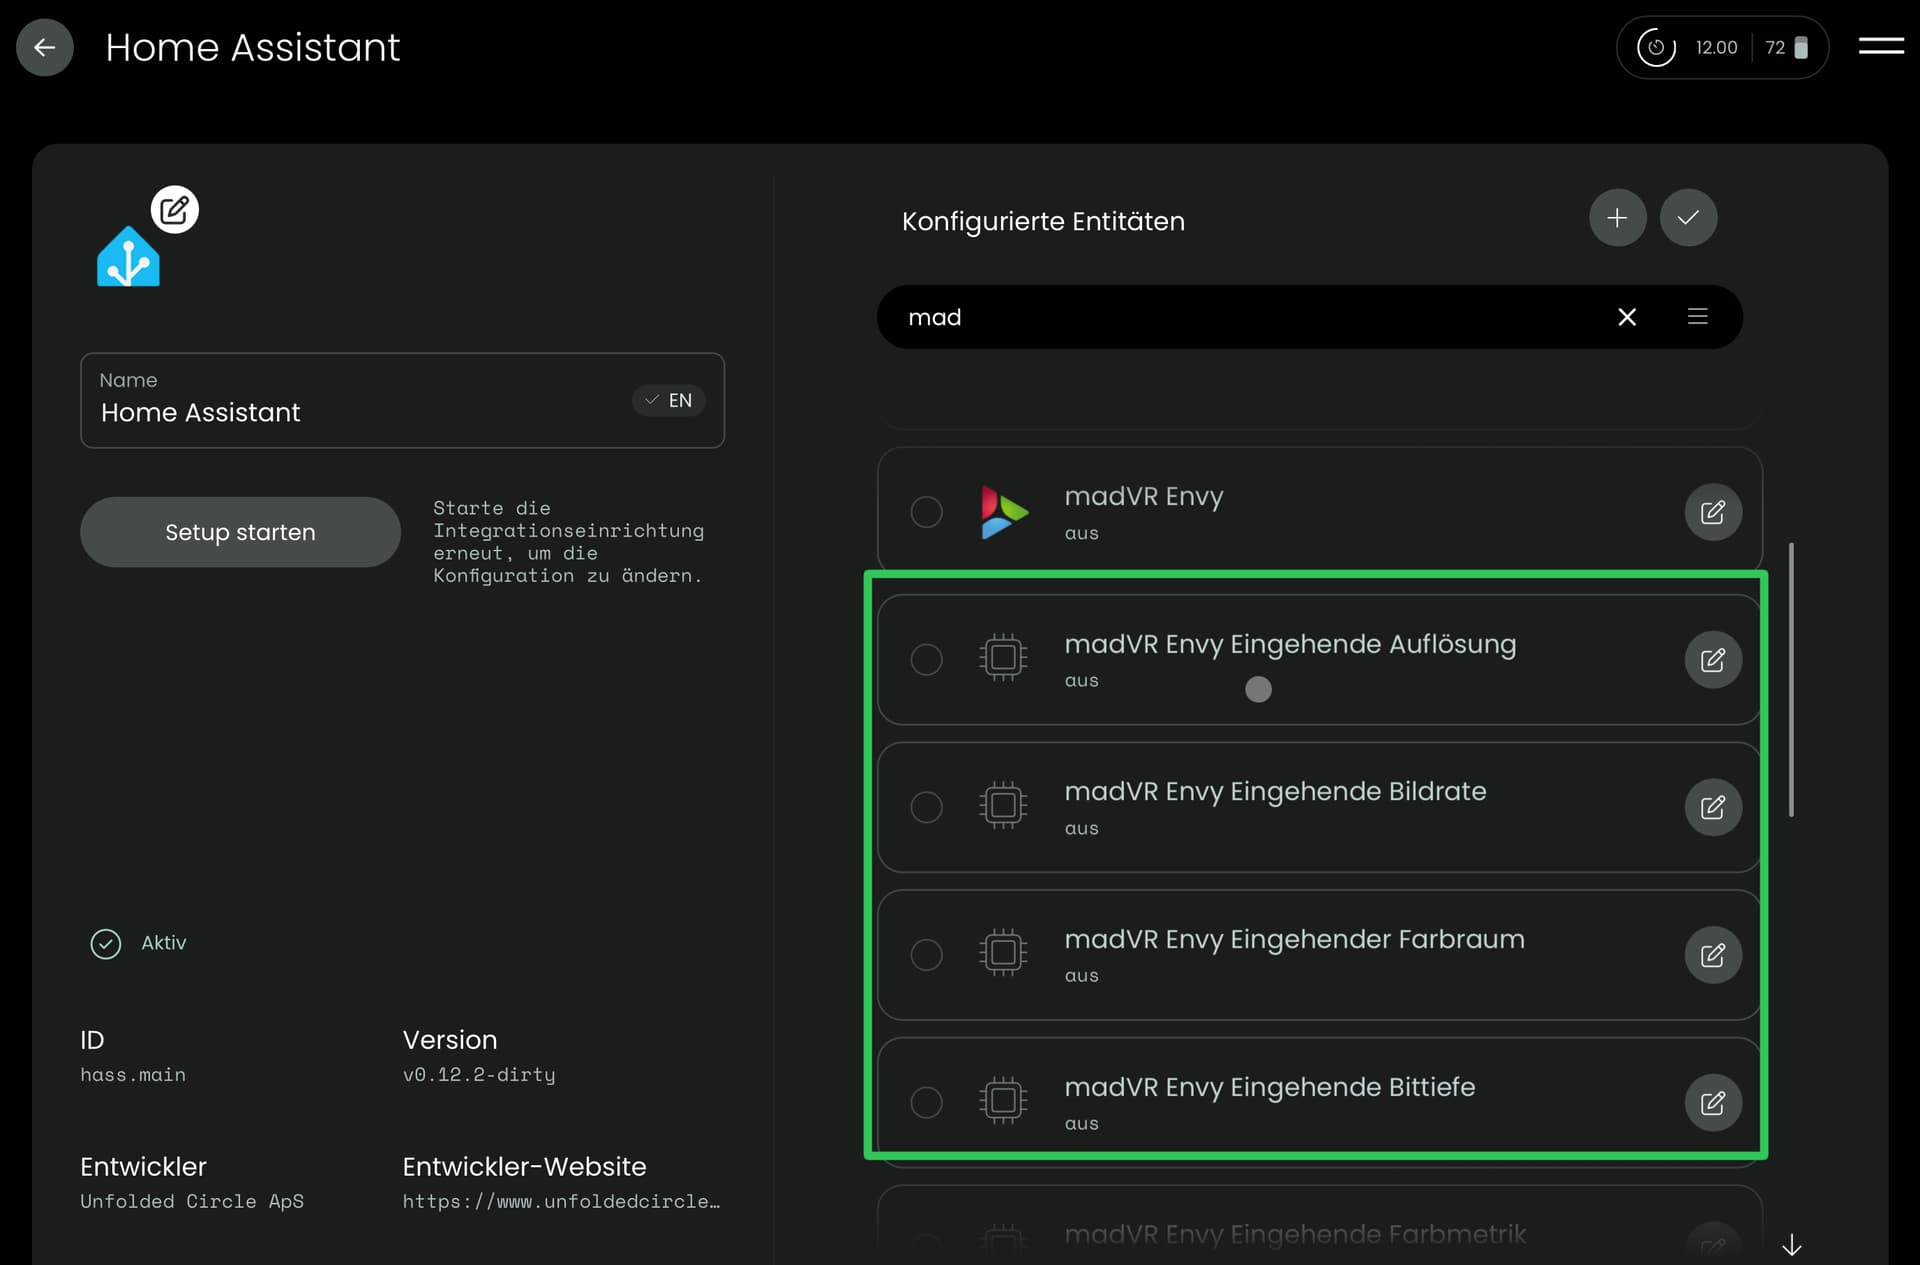Screen dimensions: 1920x1265
Task: Add a new configured entity with plus
Action: (x=1617, y=218)
